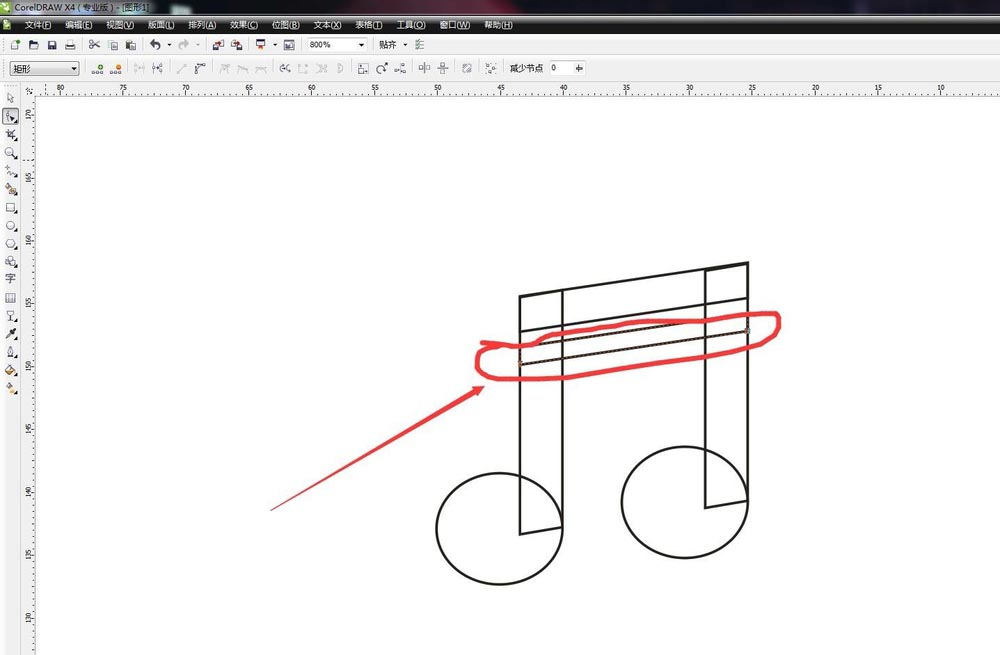This screenshot has width=1000, height=655.
Task: Stretch and scale nodes
Action: pyautogui.click(x=363, y=68)
